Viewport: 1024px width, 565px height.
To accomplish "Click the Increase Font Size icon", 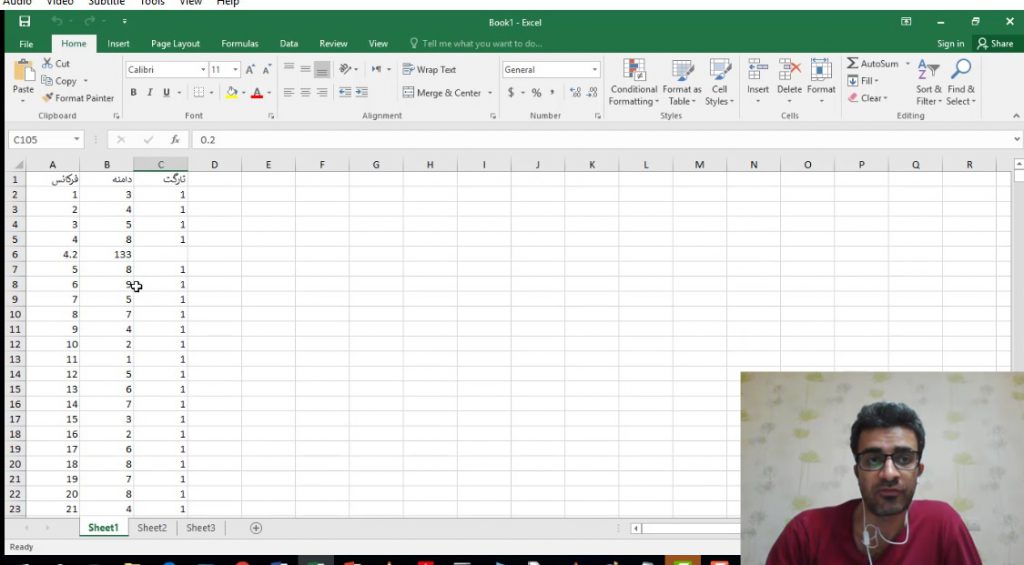I will click(x=251, y=70).
